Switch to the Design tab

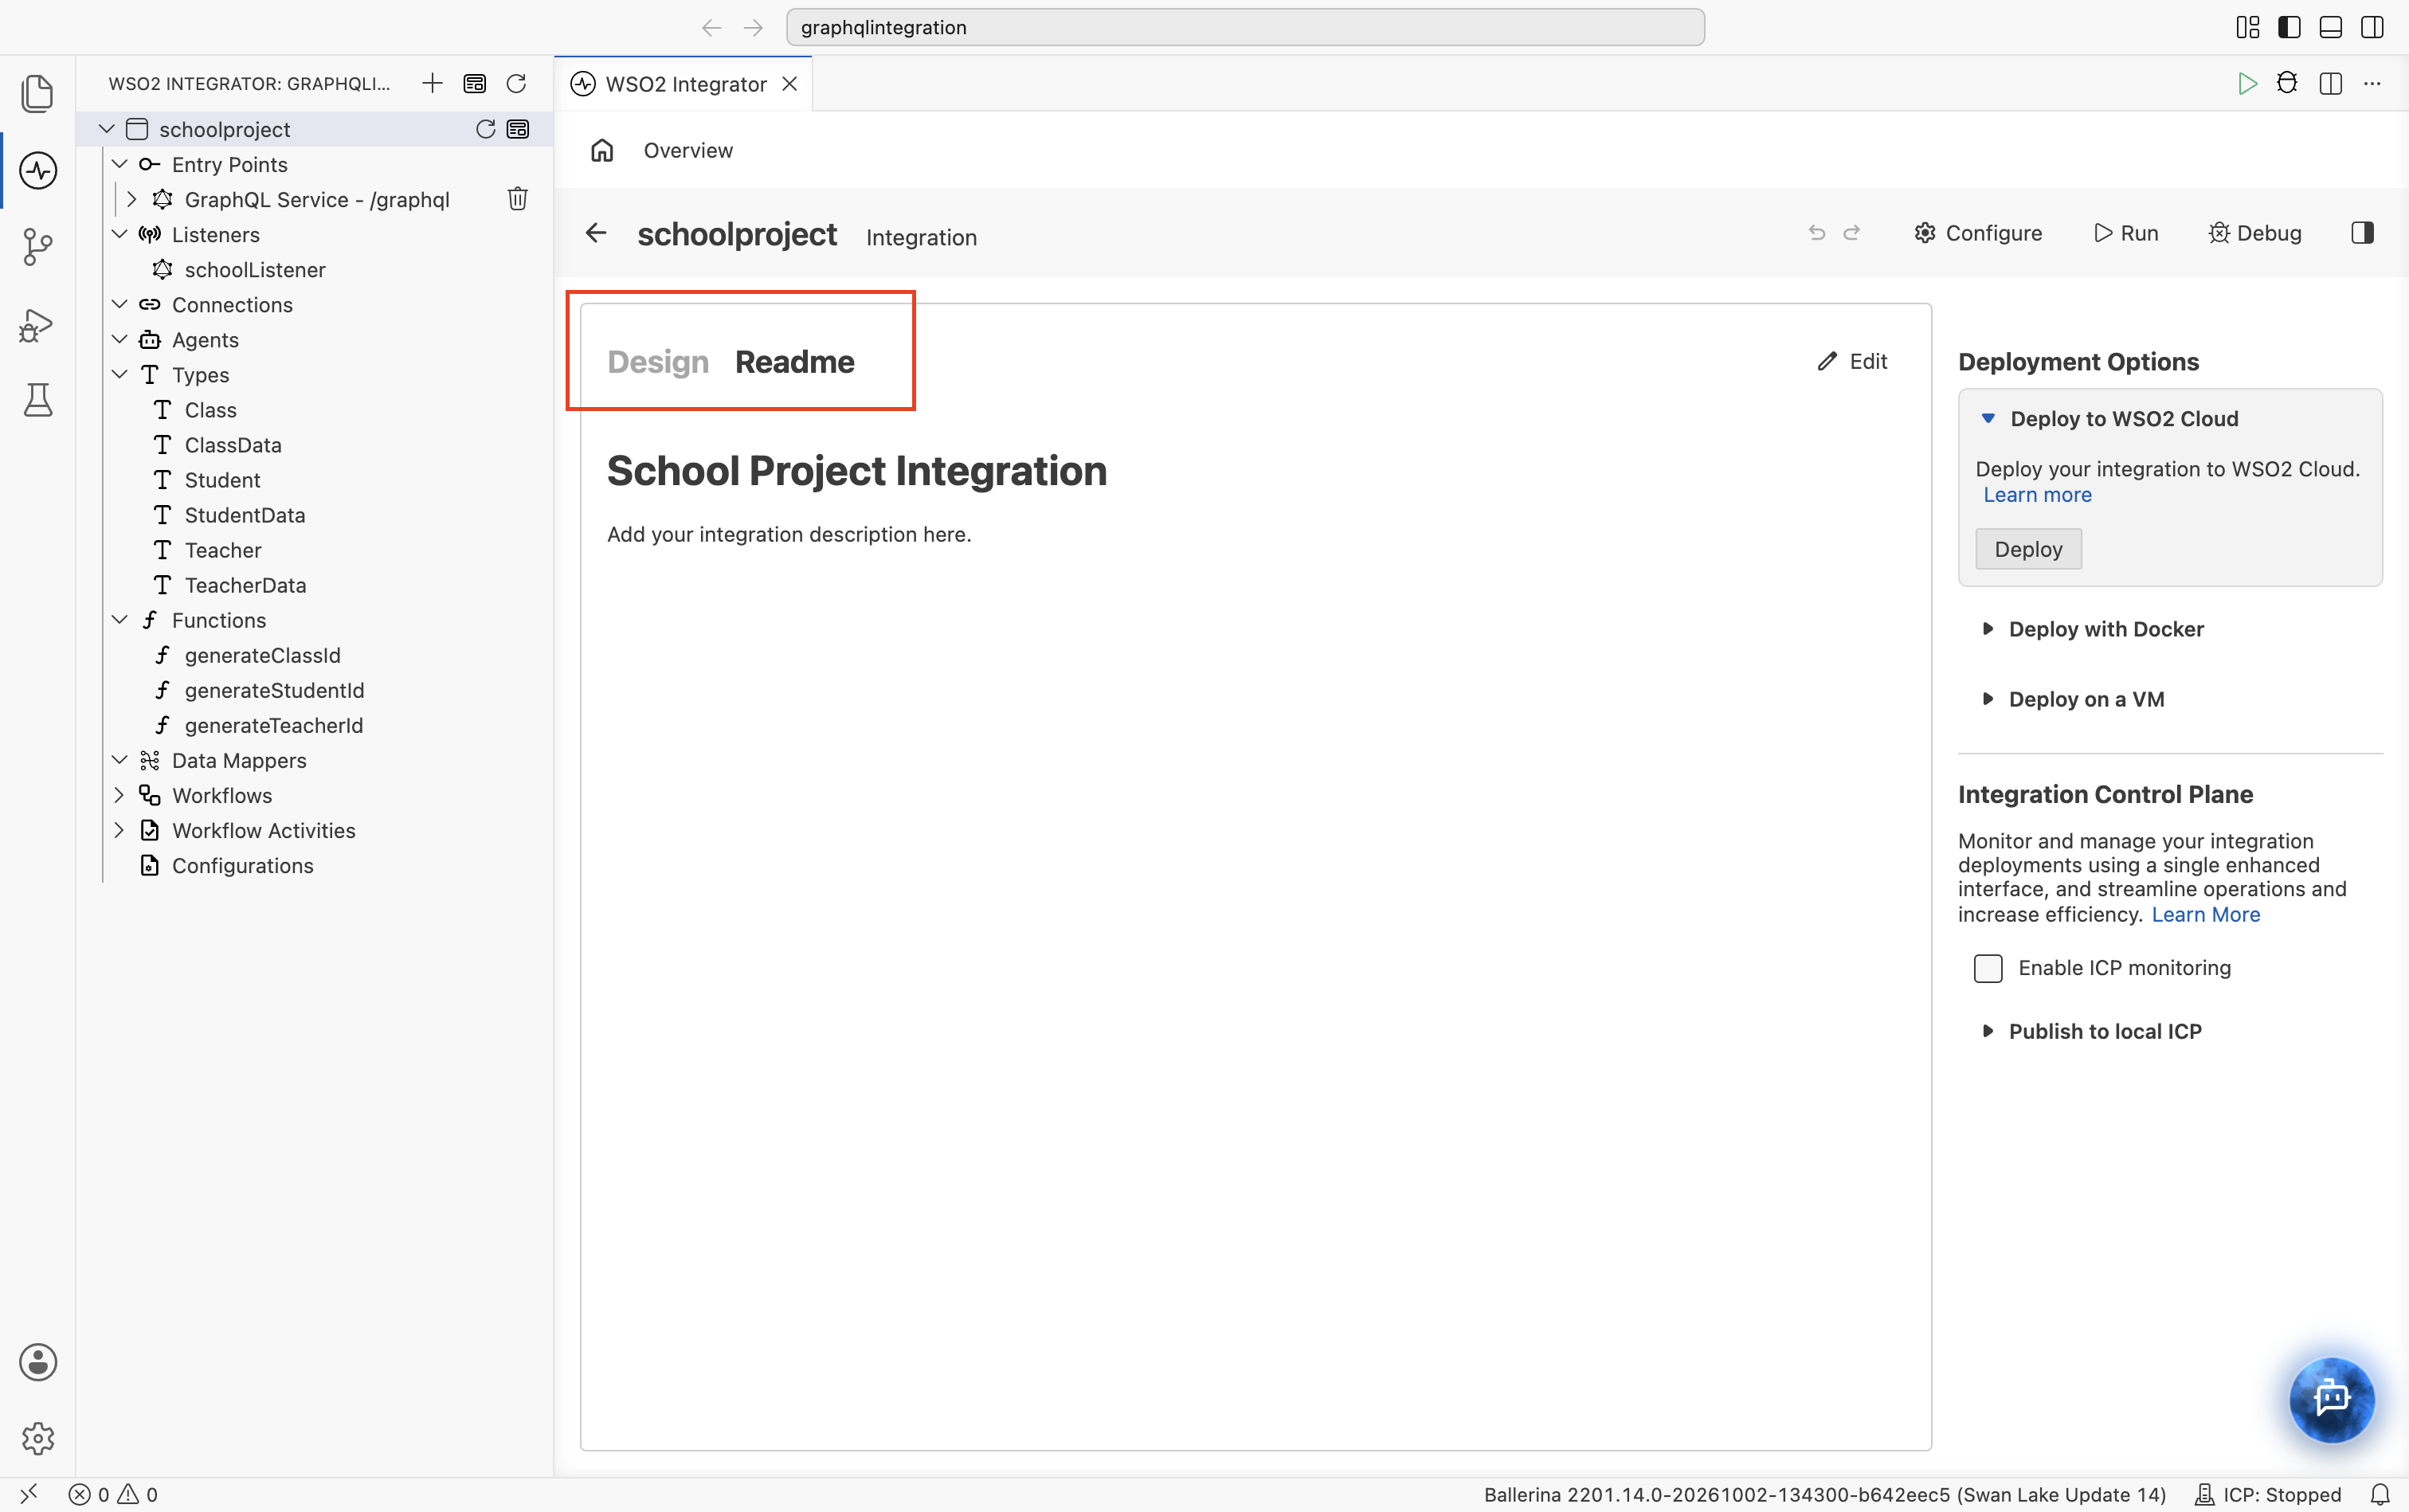(658, 362)
